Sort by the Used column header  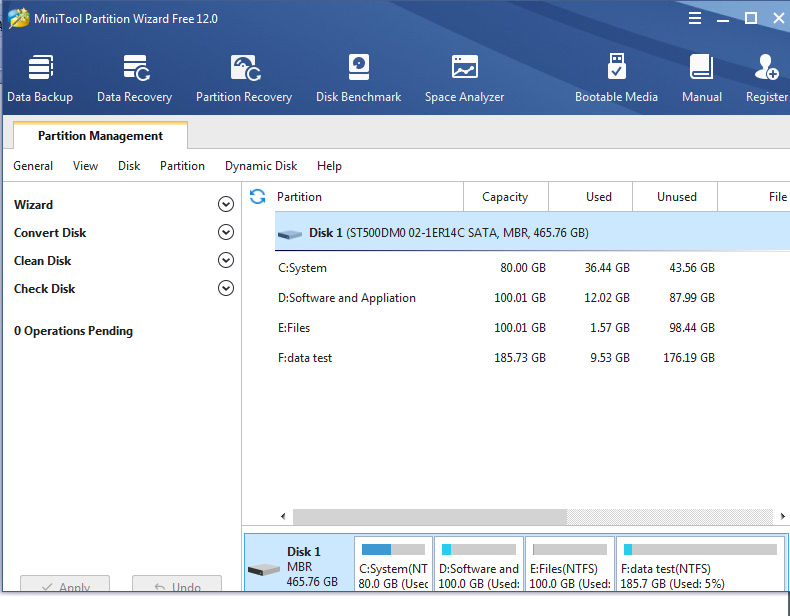pos(590,197)
